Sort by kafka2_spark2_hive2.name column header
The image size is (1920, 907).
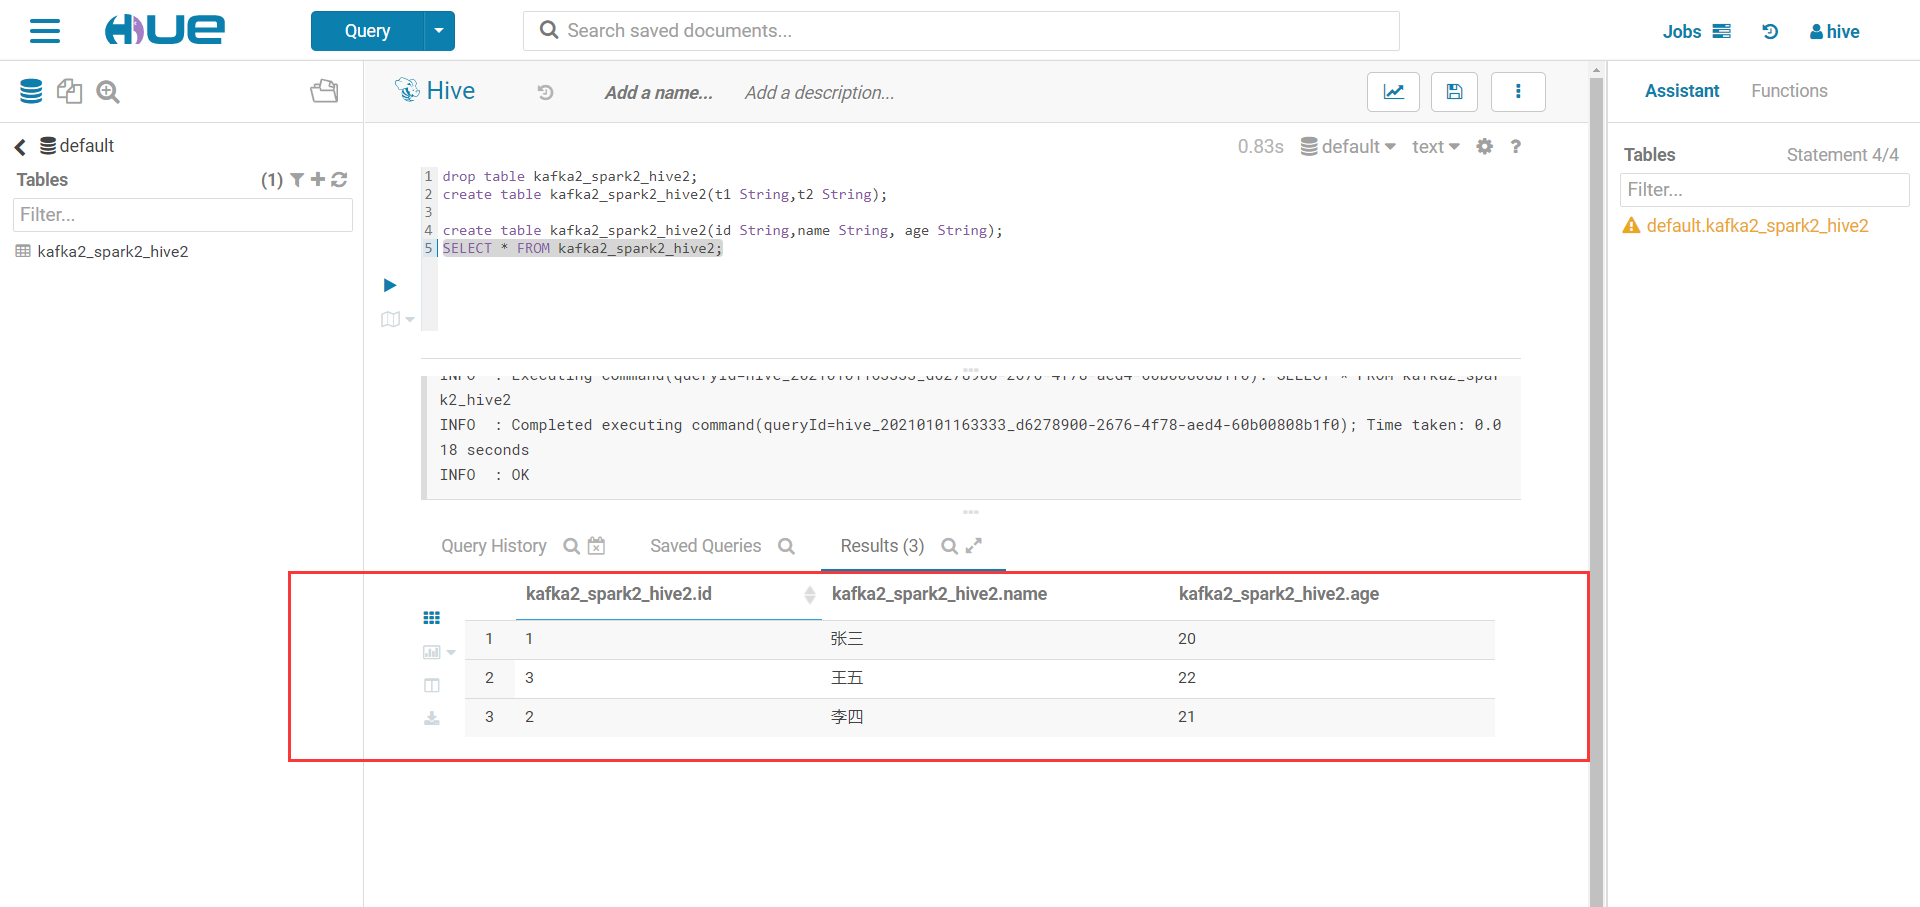coord(939,594)
